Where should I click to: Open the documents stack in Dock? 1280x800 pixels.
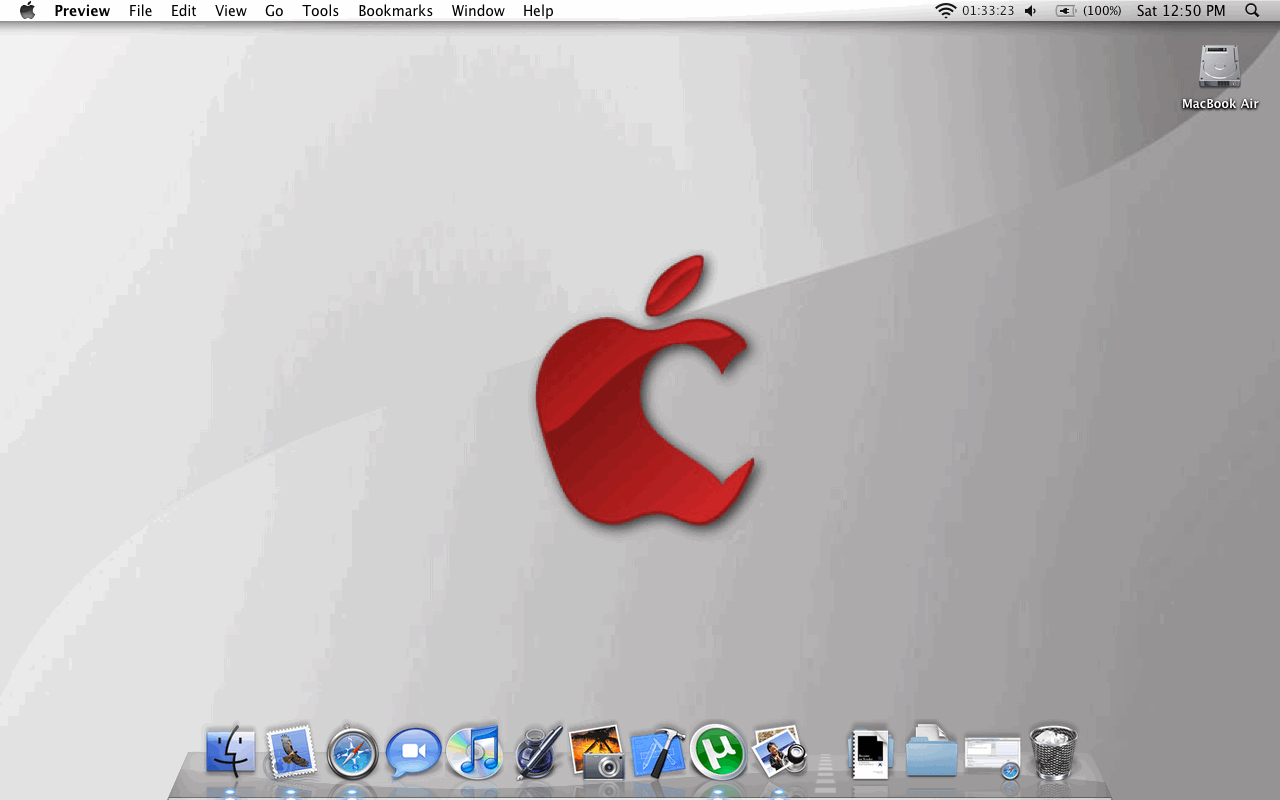coord(870,754)
